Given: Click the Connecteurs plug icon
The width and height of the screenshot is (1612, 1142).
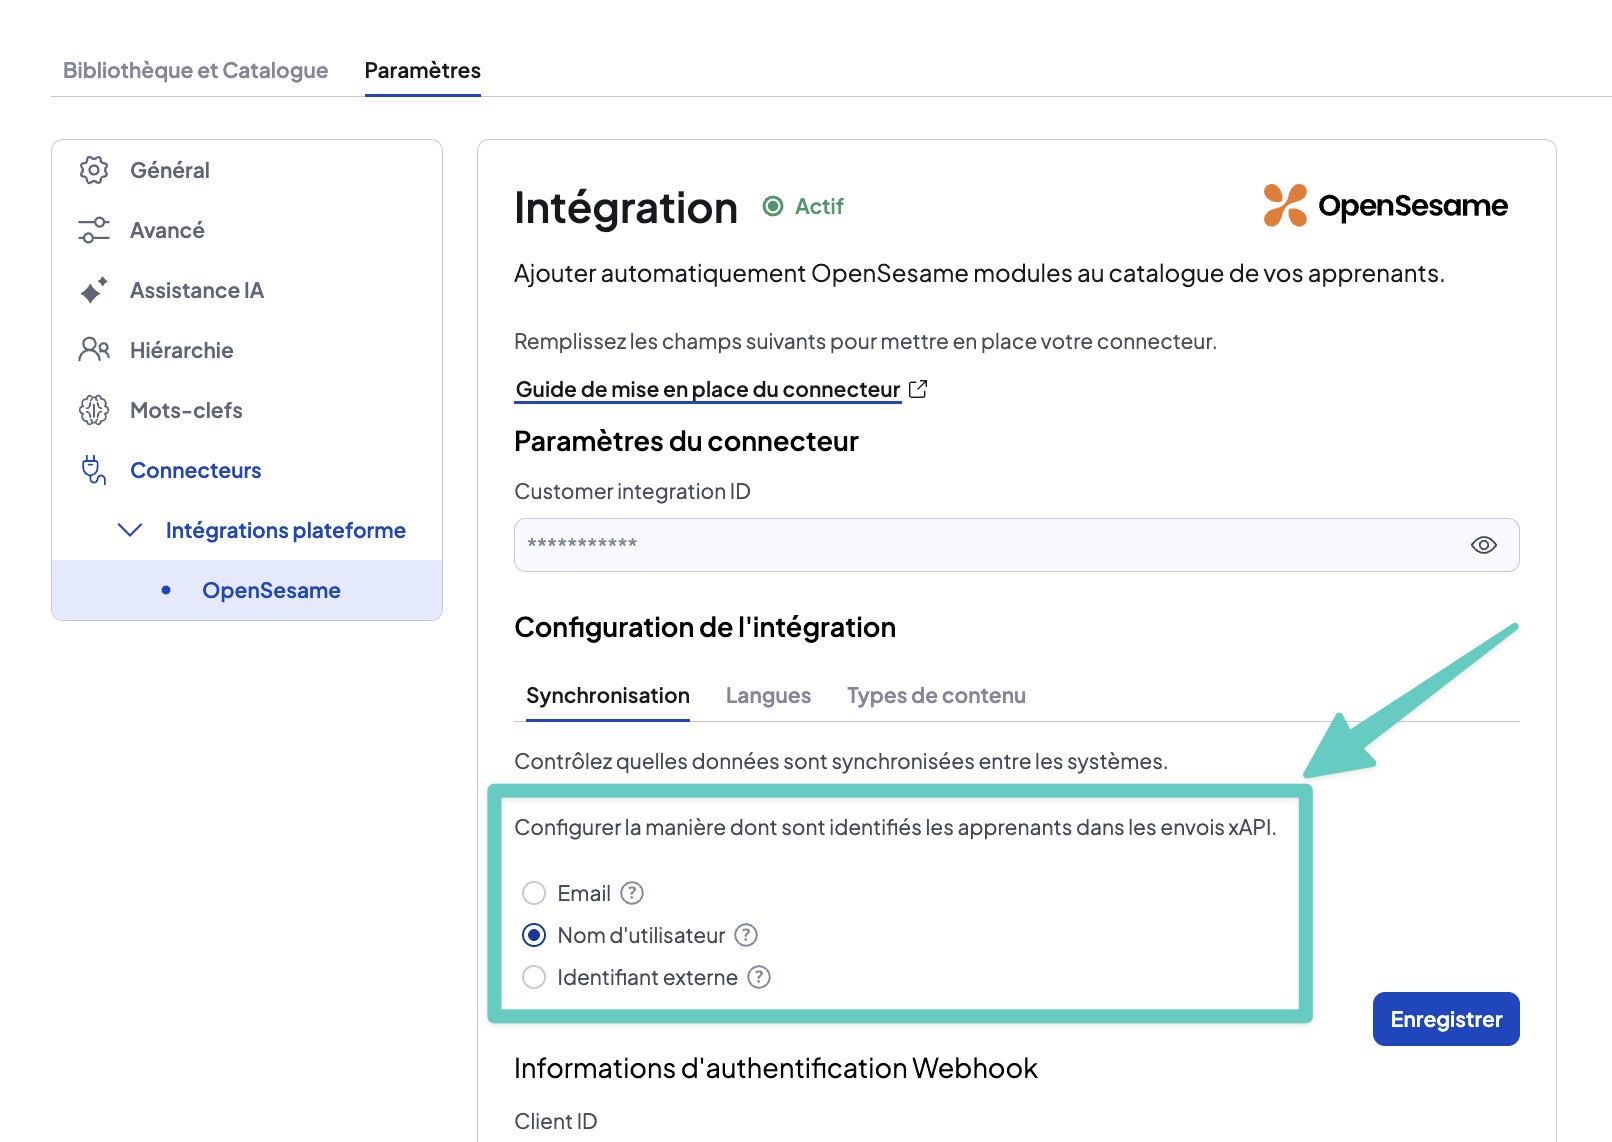Looking at the screenshot, I should coord(94,470).
